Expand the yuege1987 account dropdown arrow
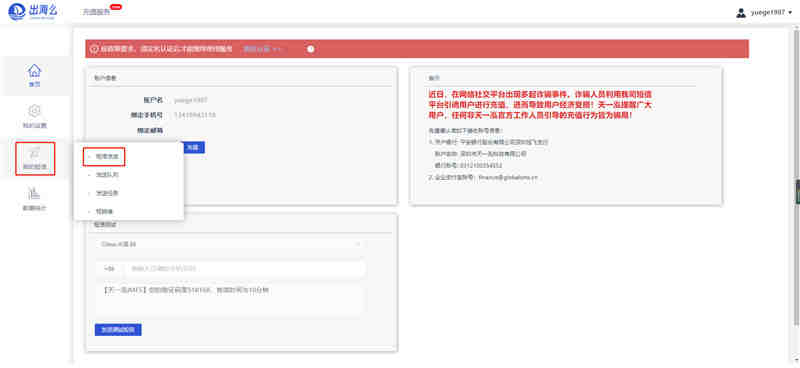800x368 pixels. pyautogui.click(x=790, y=13)
